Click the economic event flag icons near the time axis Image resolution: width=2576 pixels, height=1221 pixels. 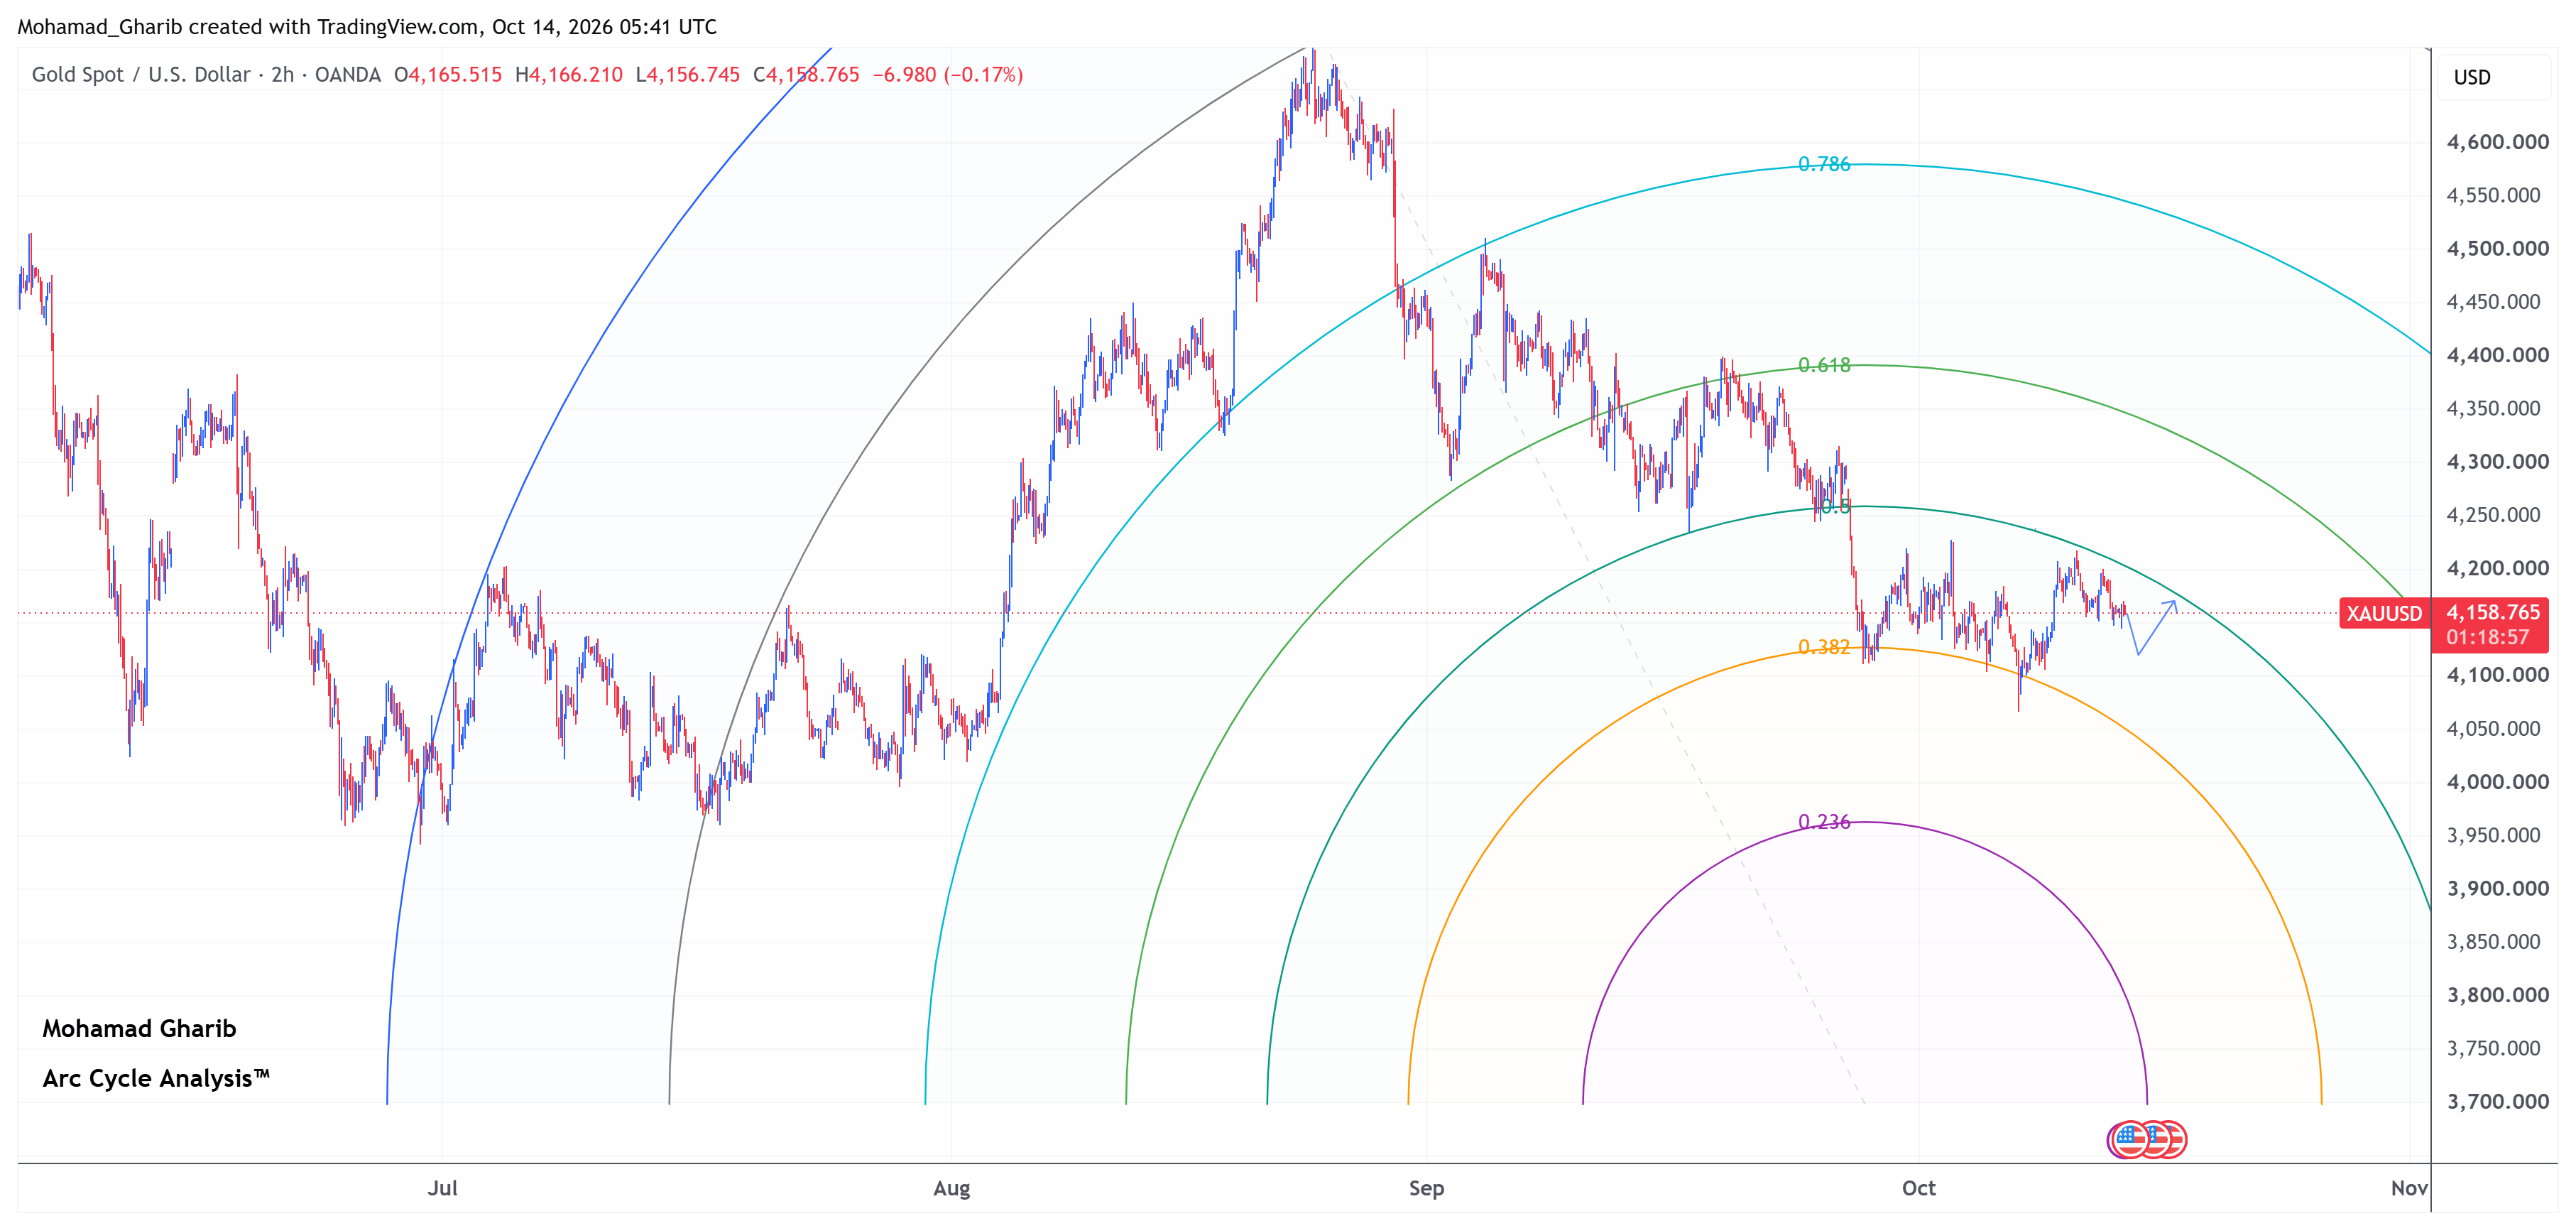click(x=2147, y=1139)
